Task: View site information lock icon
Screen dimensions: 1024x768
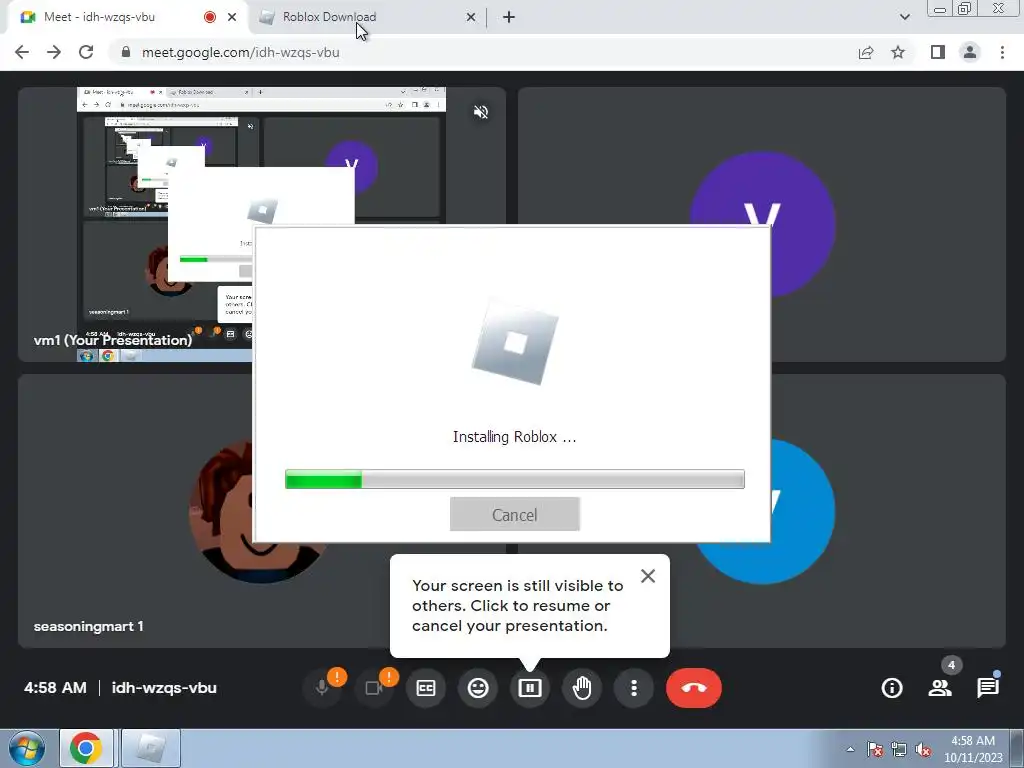Action: [126, 52]
